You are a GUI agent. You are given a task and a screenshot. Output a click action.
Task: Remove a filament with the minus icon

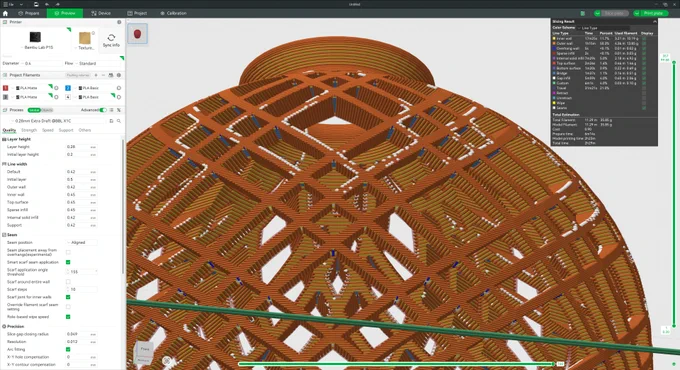103,75
